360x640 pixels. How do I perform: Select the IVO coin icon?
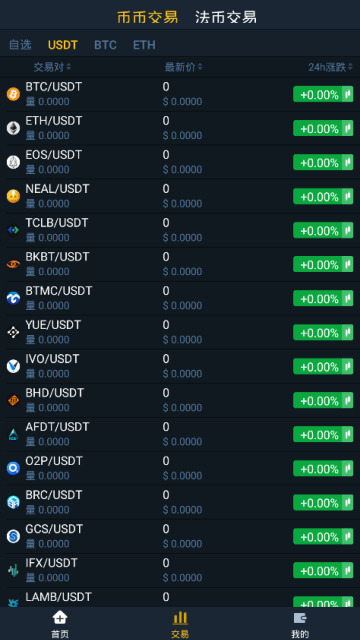pyautogui.click(x=13, y=366)
